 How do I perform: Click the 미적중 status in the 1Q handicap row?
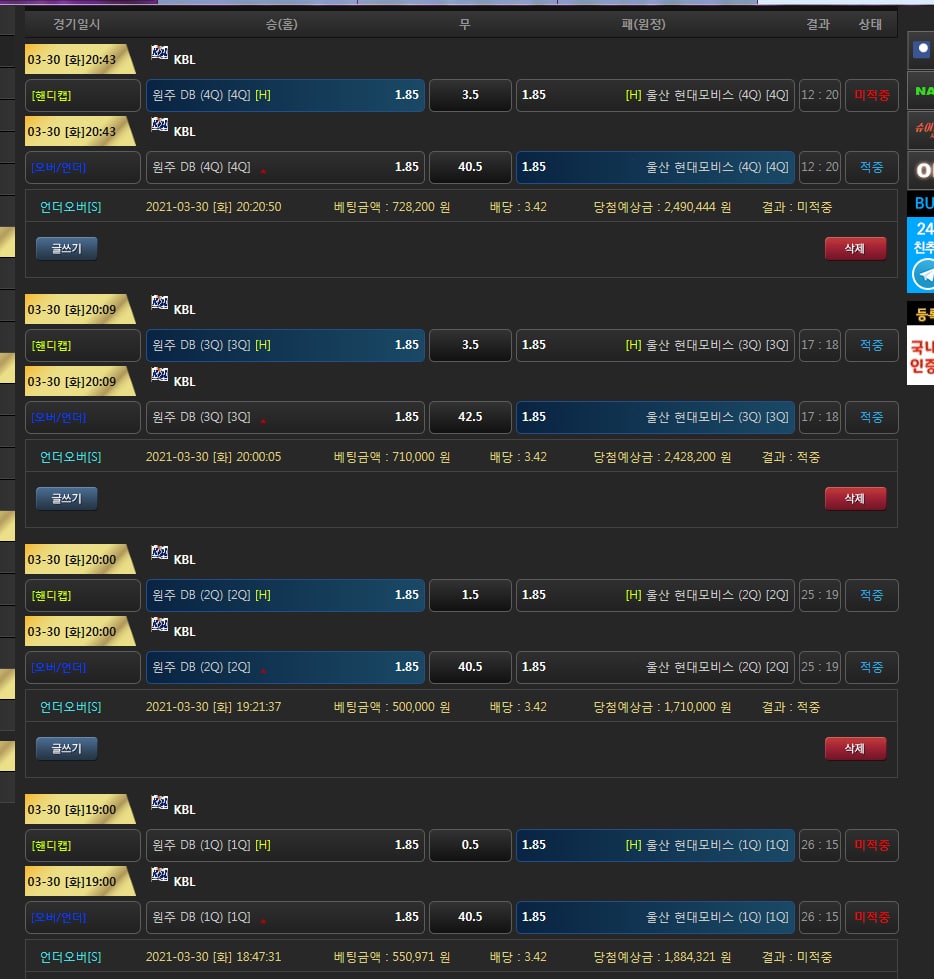(x=871, y=845)
